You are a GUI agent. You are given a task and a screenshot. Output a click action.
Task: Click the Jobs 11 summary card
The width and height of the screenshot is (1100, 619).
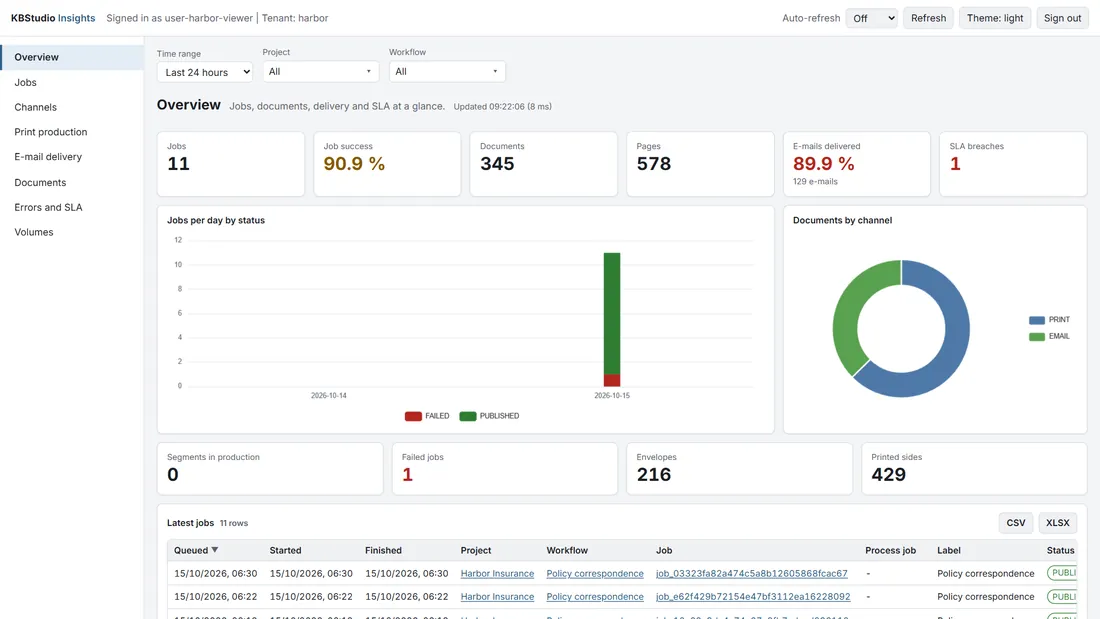click(x=231, y=164)
